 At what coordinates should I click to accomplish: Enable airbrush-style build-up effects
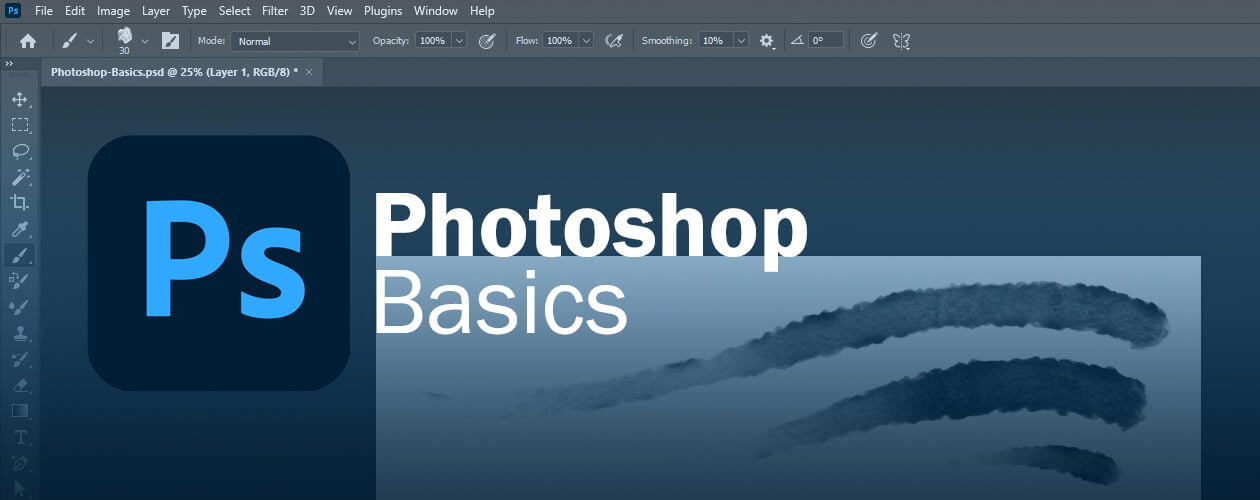615,41
